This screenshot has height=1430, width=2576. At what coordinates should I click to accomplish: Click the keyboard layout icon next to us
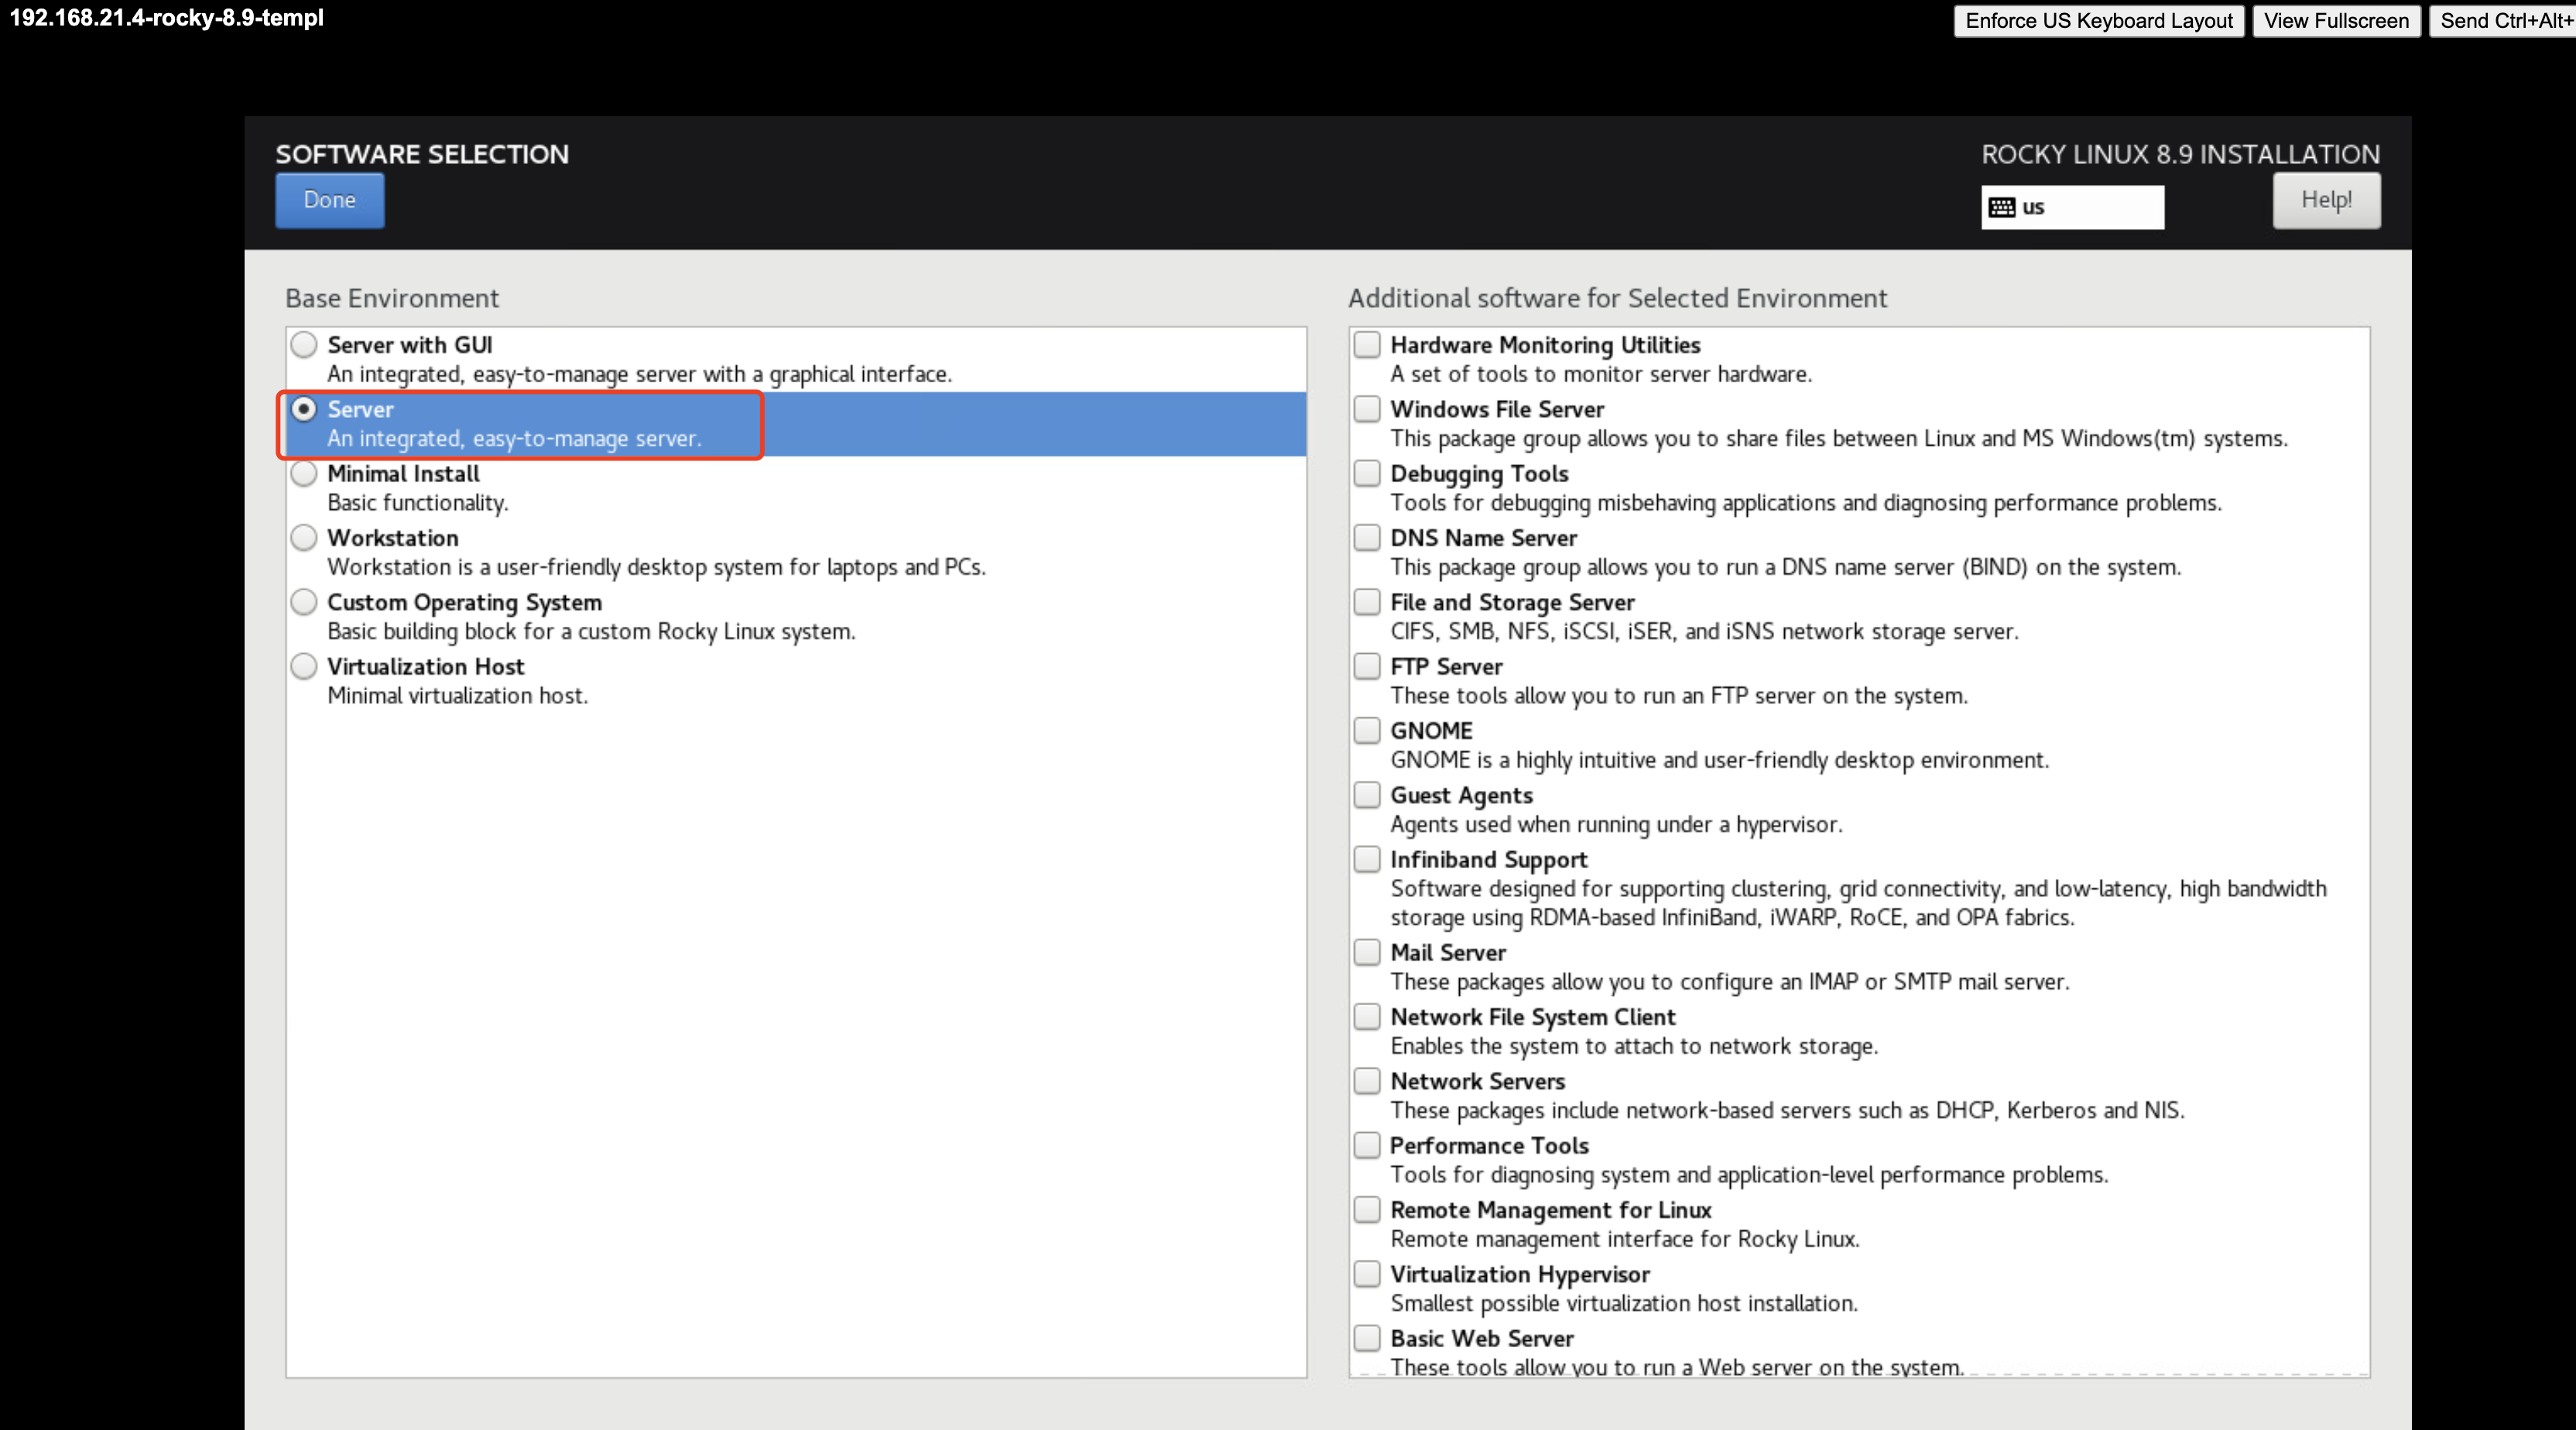click(x=2001, y=207)
